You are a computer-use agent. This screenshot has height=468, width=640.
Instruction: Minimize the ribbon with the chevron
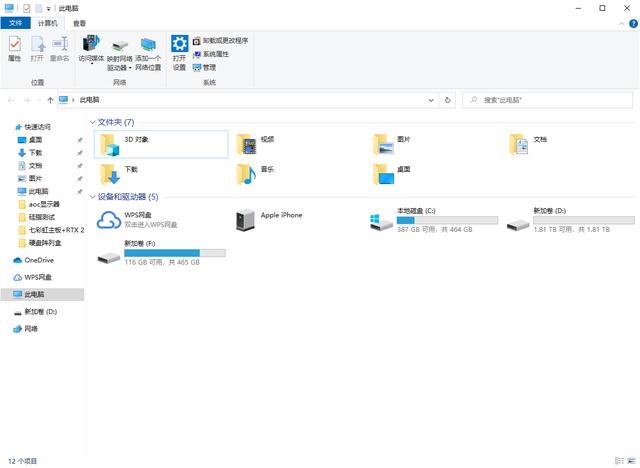[622, 24]
